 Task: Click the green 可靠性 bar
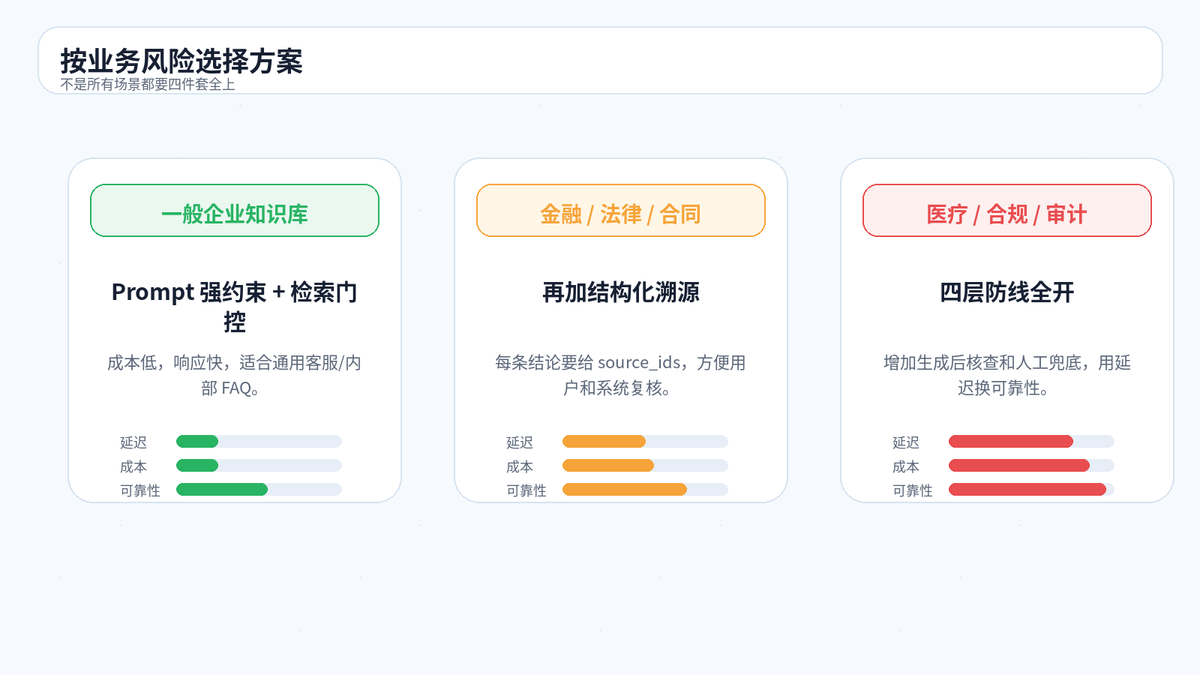(259, 490)
